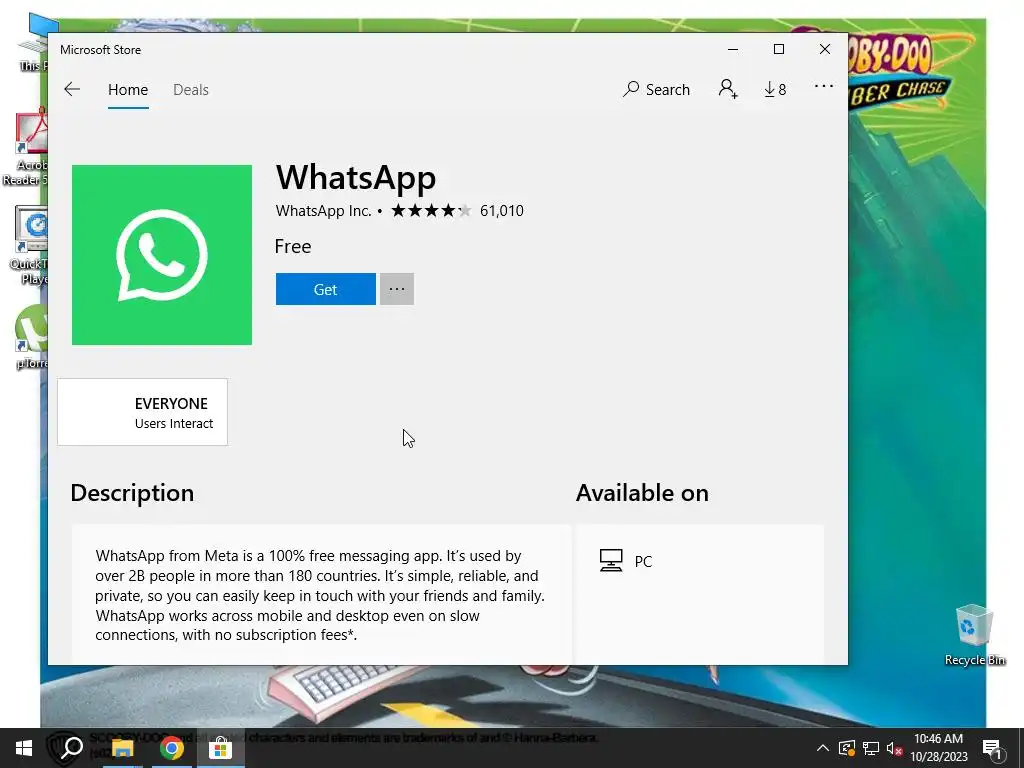Image resolution: width=1024 pixels, height=768 pixels.
Task: Select the QuickTime Player desktop shortcut
Action: (x=29, y=246)
